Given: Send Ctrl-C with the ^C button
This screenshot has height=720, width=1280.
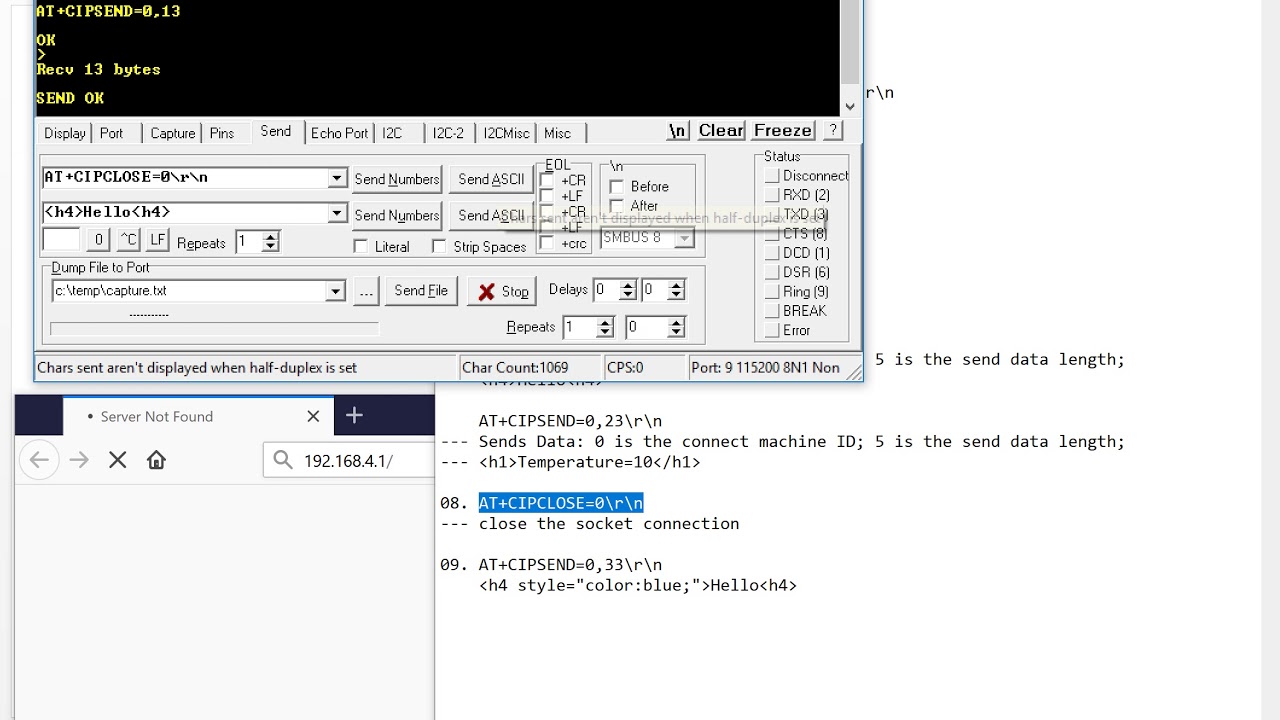Looking at the screenshot, I should tap(128, 240).
